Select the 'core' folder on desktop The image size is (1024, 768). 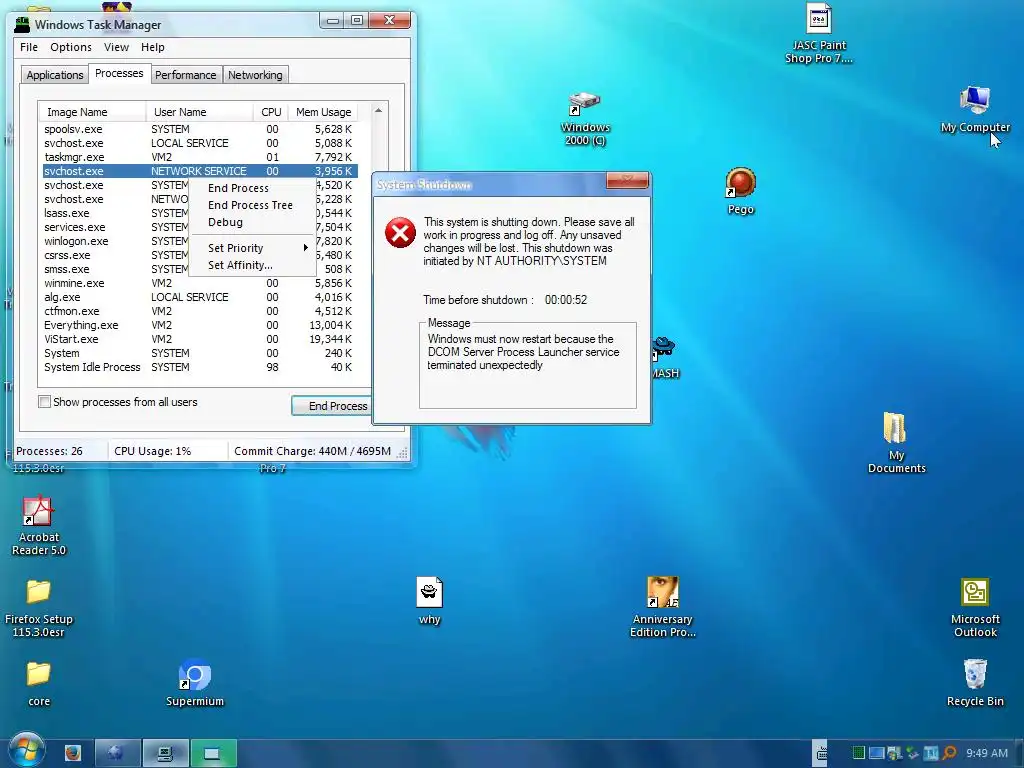39,684
